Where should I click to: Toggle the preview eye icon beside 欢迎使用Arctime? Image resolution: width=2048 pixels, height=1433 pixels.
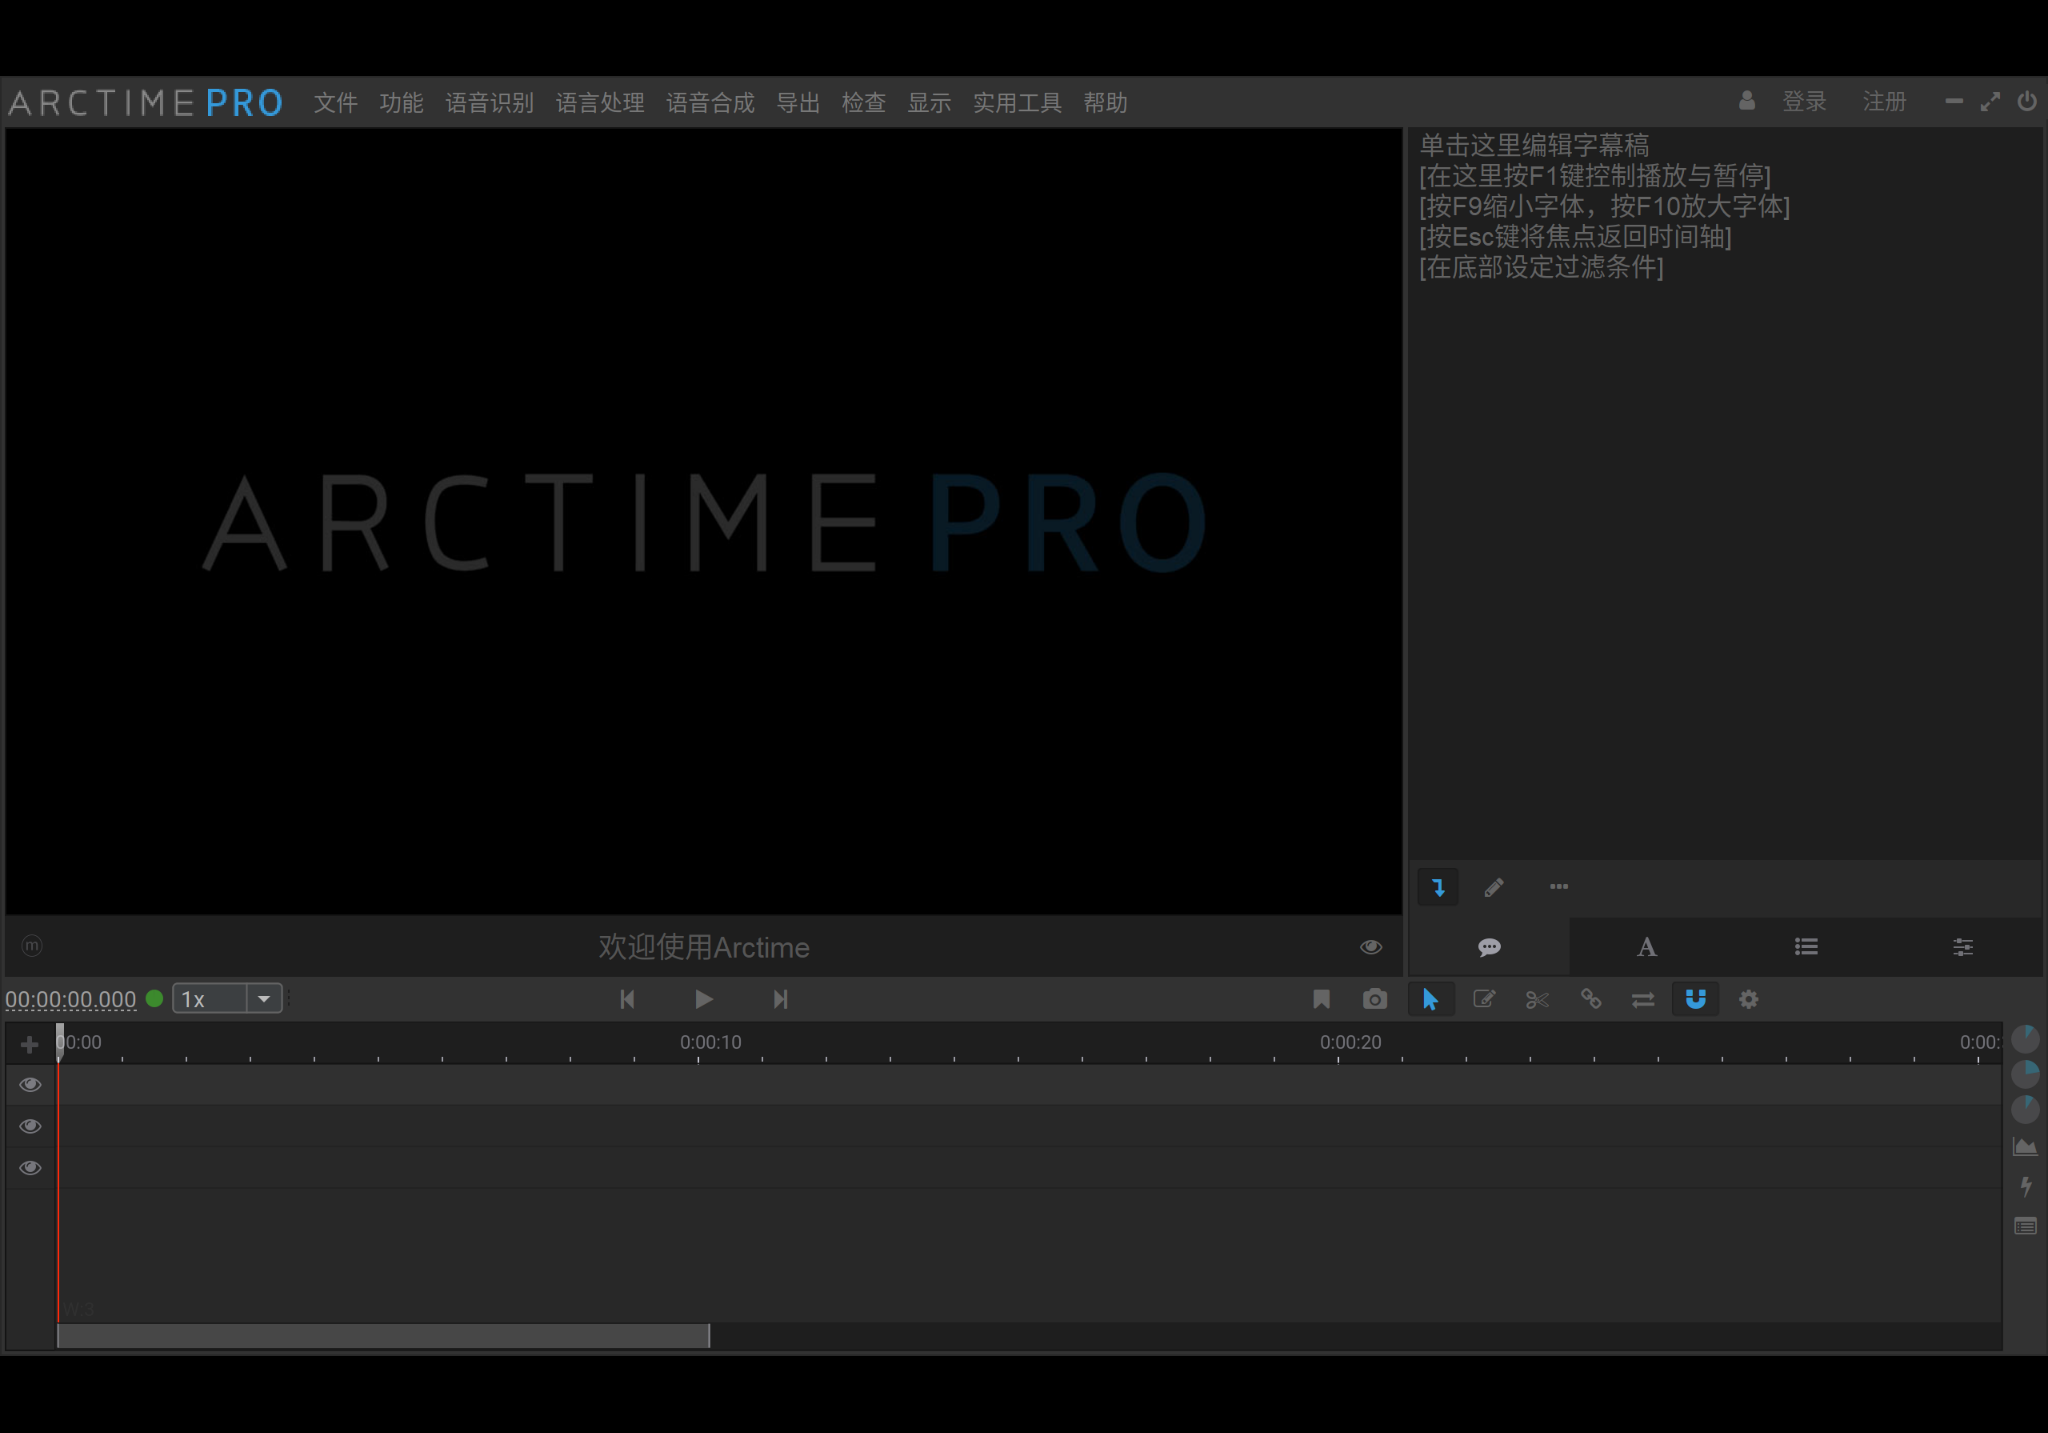pos(1371,947)
